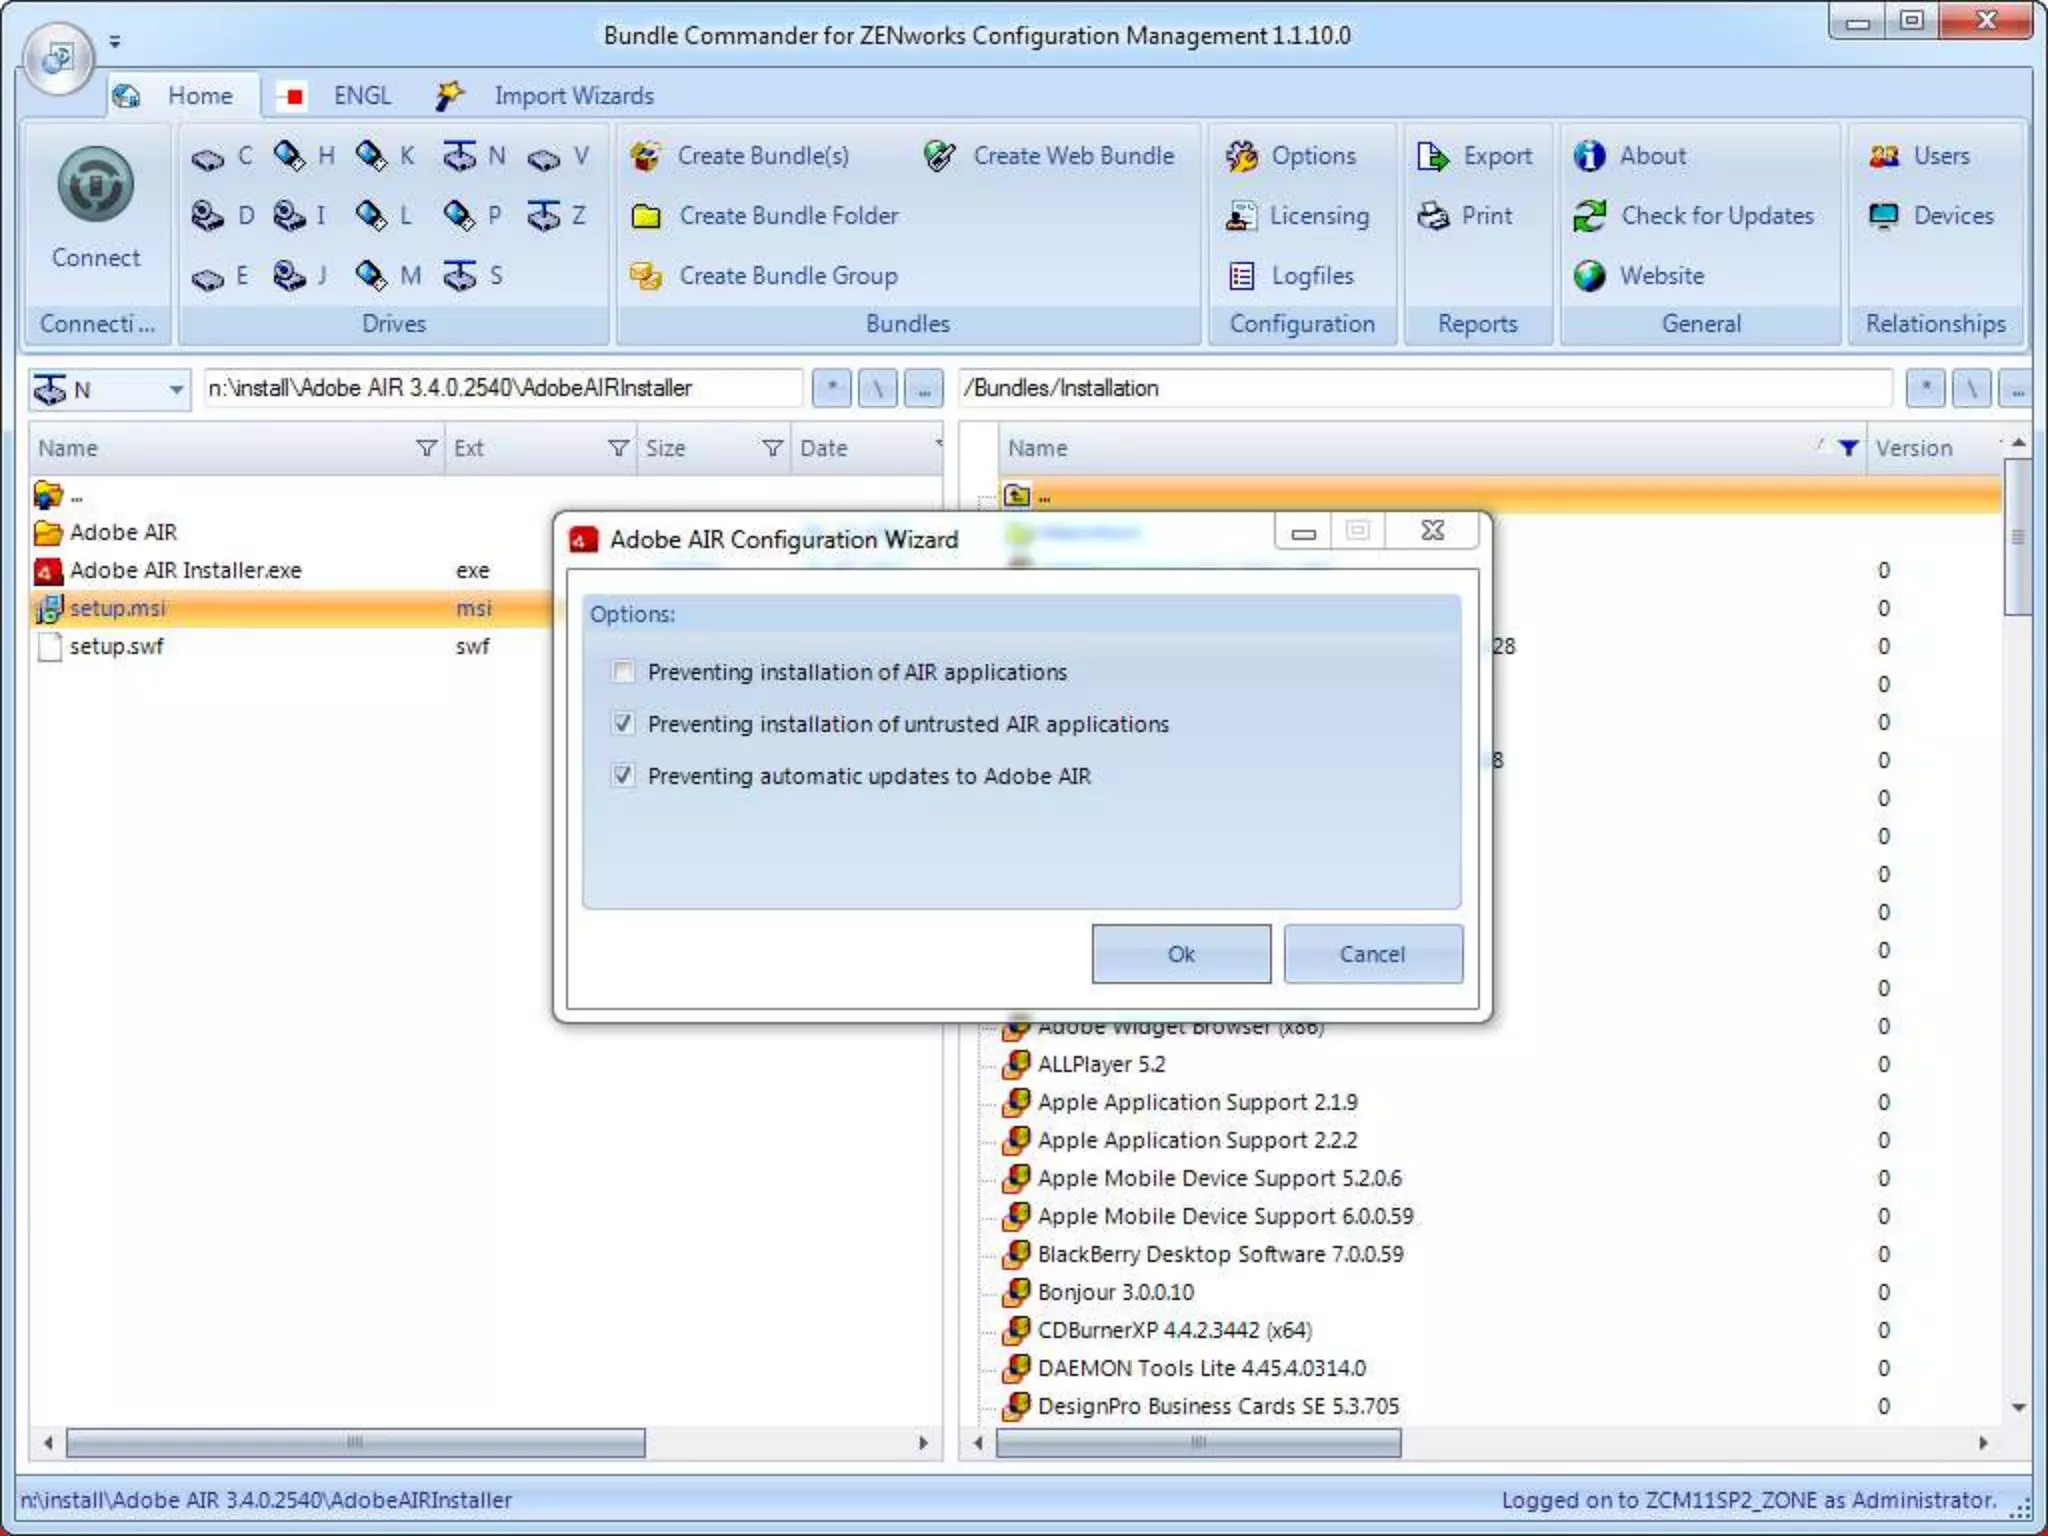Click Create Web Bundle
2048x1536 pixels.
[1049, 157]
